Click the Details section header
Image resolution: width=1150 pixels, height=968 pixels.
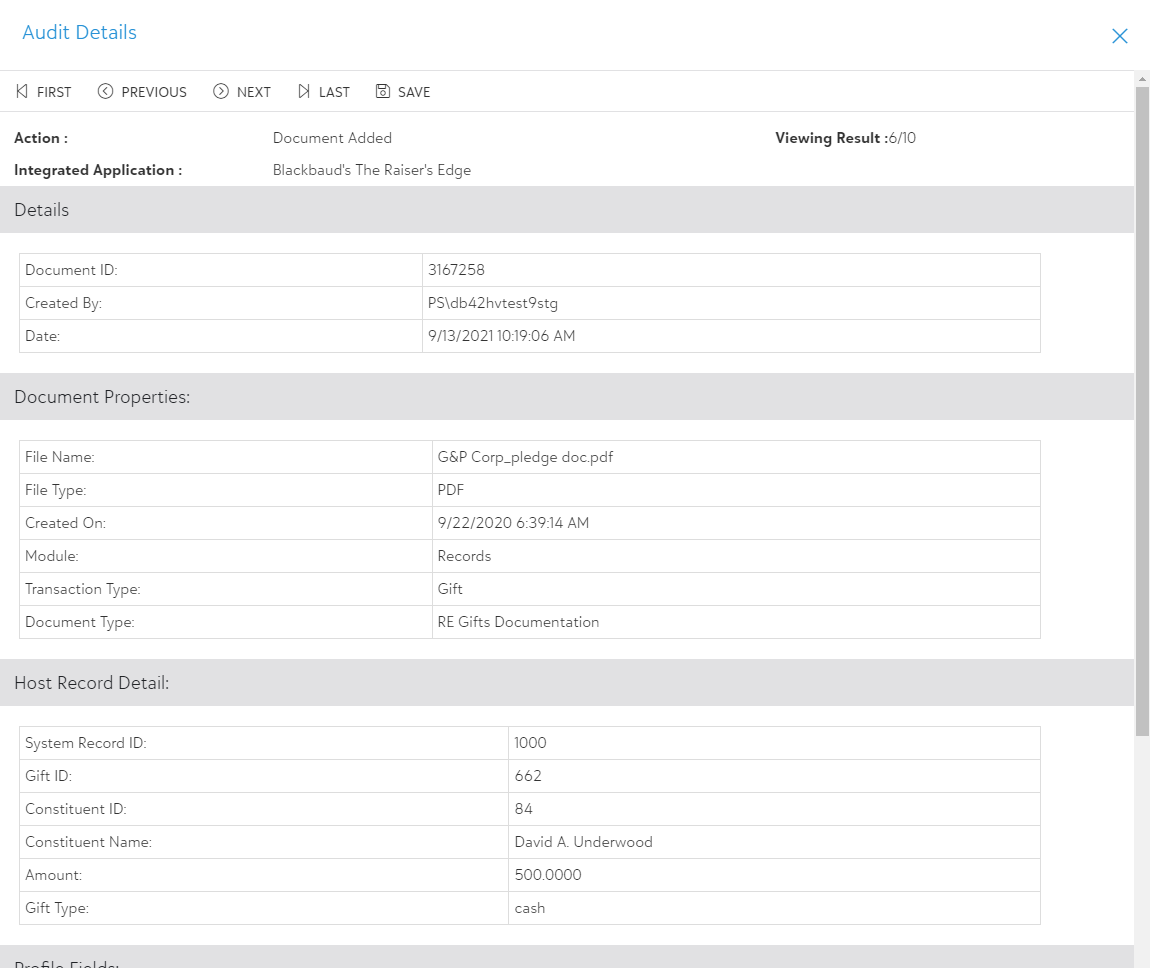pyautogui.click(x=567, y=210)
